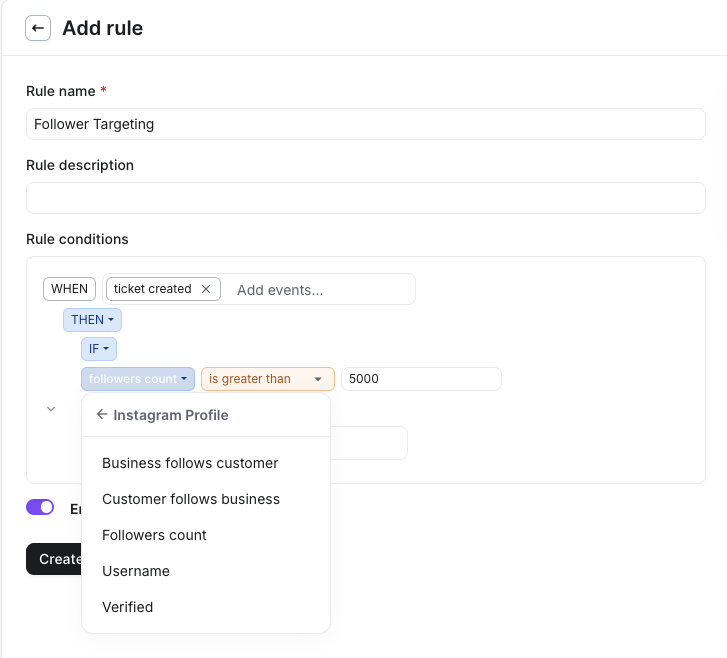Screen dimensions: 727x658
Task: Open the followers count field dropdown
Action: tap(138, 379)
